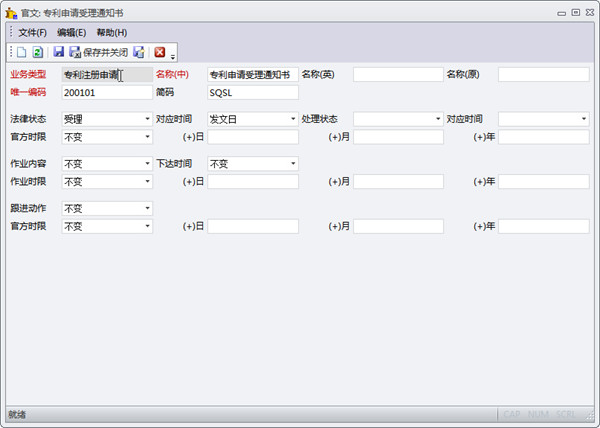Image resolution: width=600 pixels, height=428 pixels.
Task: Expand the 法律状态 dropdown showing 受理
Action: pos(147,119)
